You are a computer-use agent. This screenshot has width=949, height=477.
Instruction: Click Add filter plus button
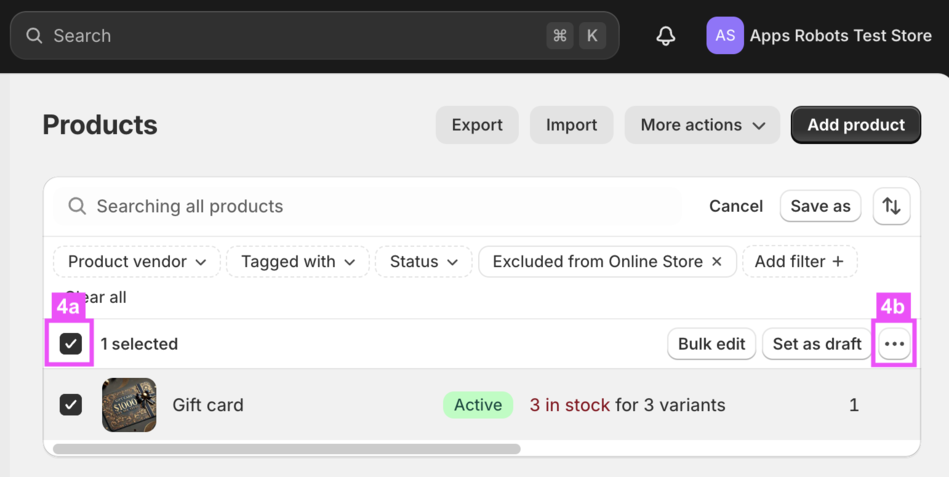799,262
